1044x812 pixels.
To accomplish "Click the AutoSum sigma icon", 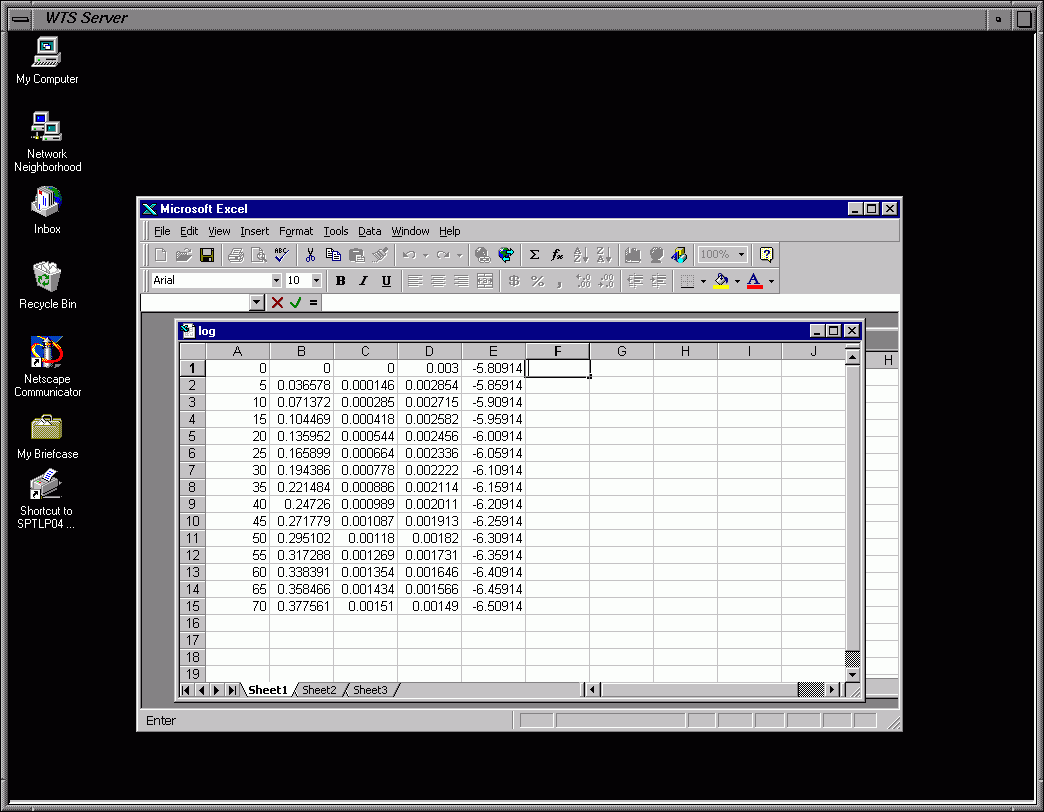I will click(x=534, y=255).
